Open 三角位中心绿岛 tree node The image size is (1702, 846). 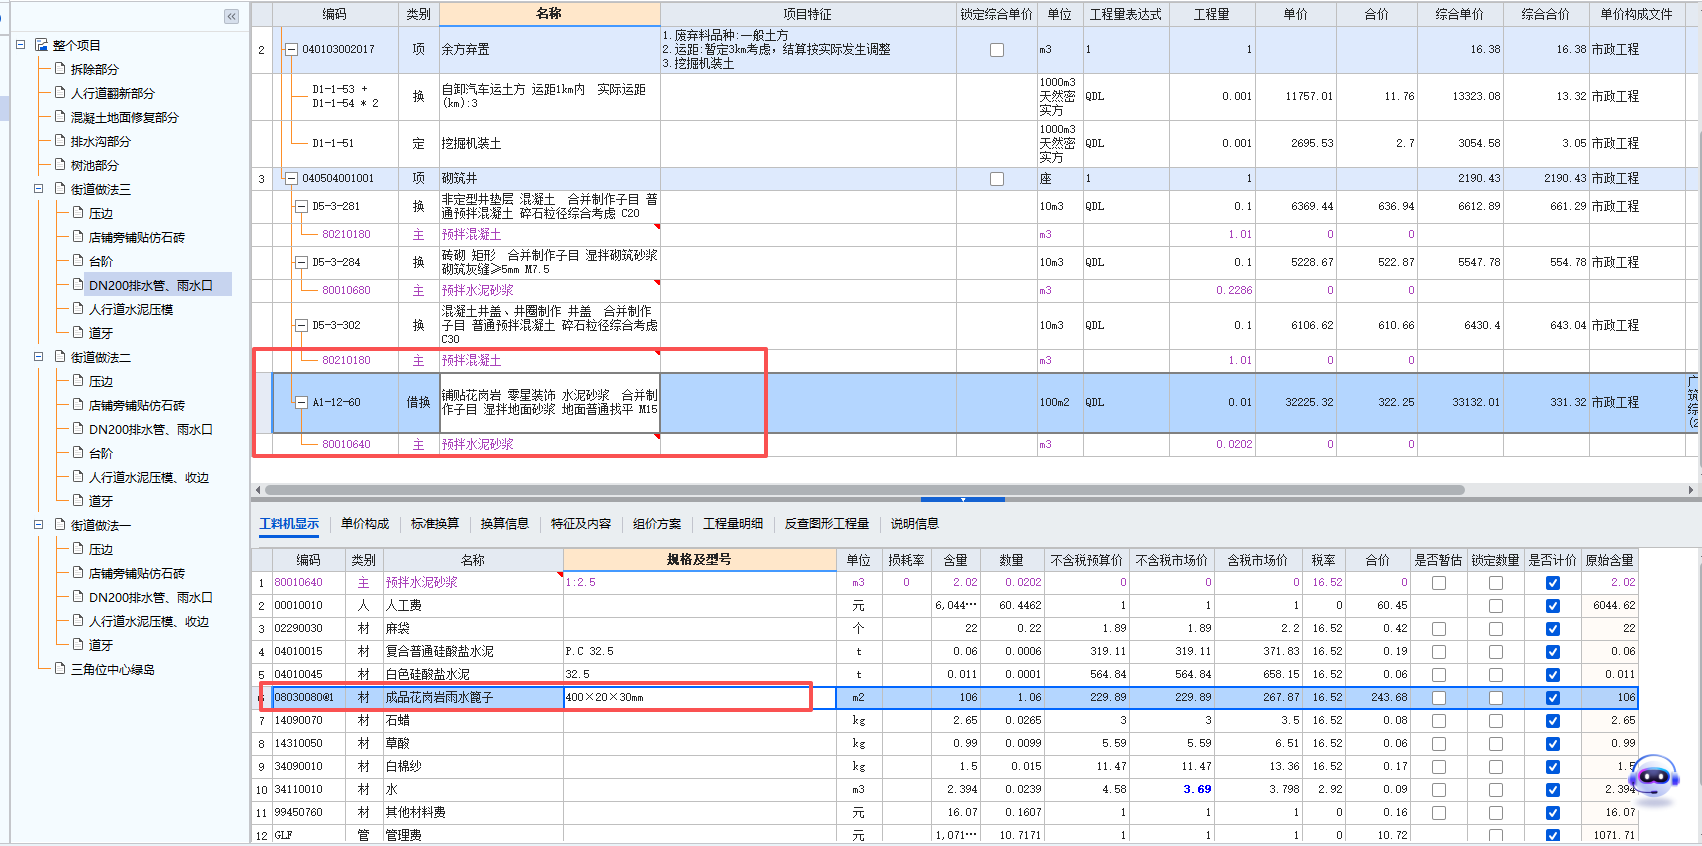(112, 669)
